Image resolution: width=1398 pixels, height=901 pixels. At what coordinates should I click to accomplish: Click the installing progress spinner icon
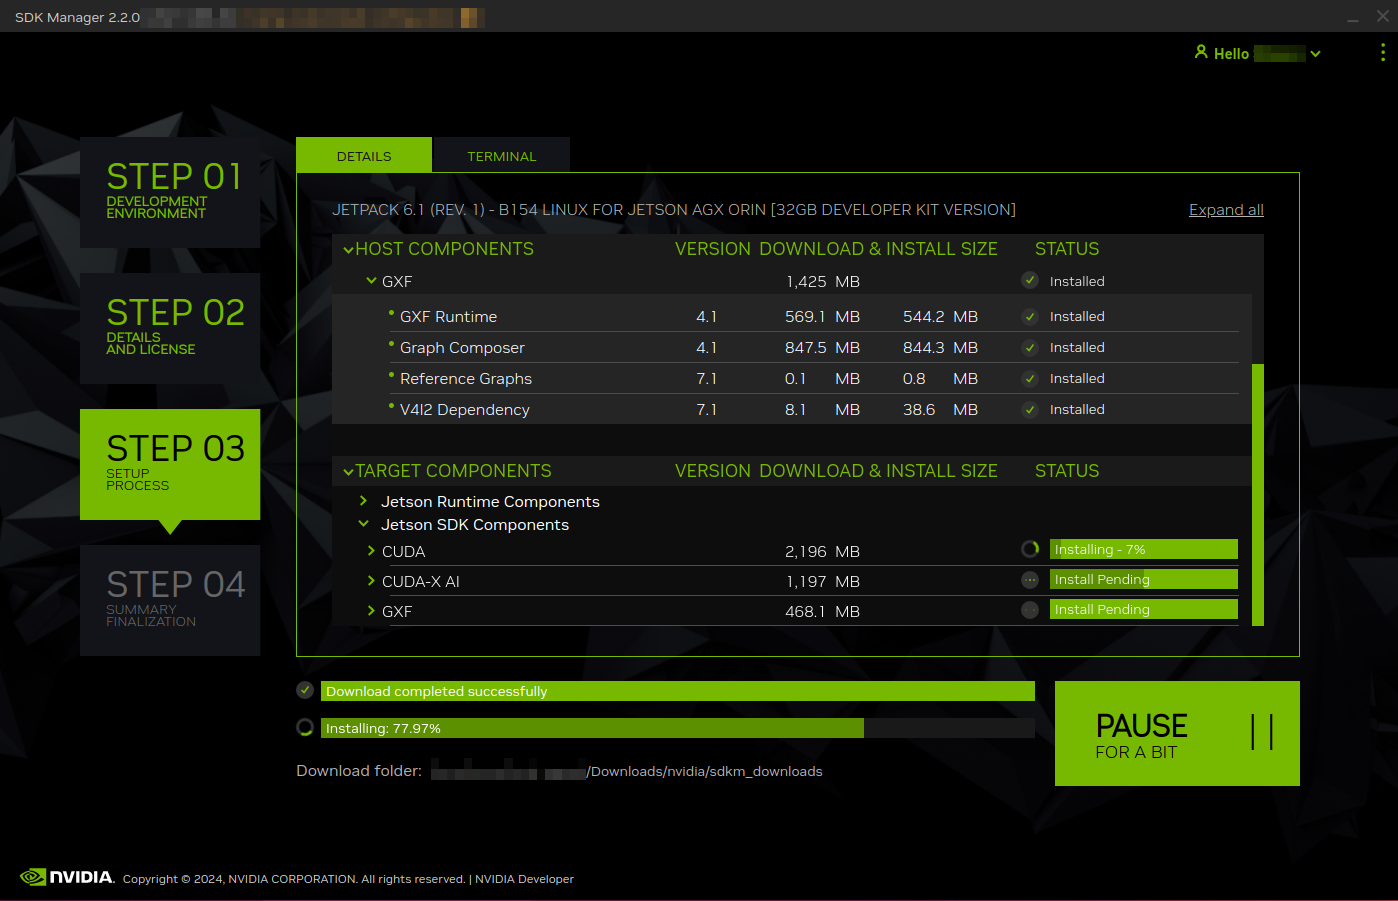click(x=305, y=727)
